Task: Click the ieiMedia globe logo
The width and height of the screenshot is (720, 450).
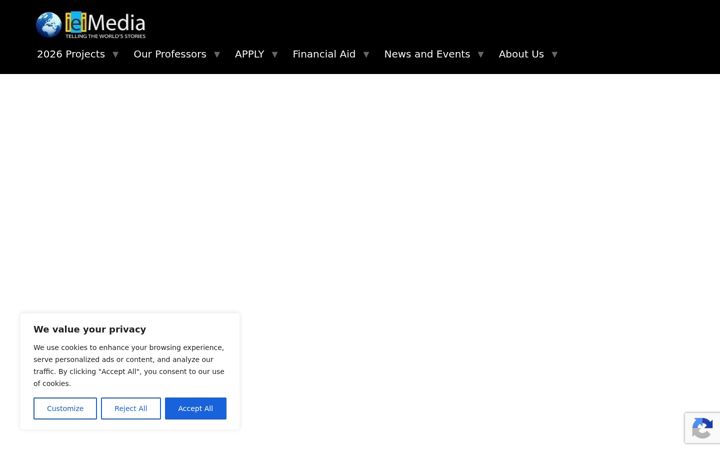Action: click(x=49, y=25)
